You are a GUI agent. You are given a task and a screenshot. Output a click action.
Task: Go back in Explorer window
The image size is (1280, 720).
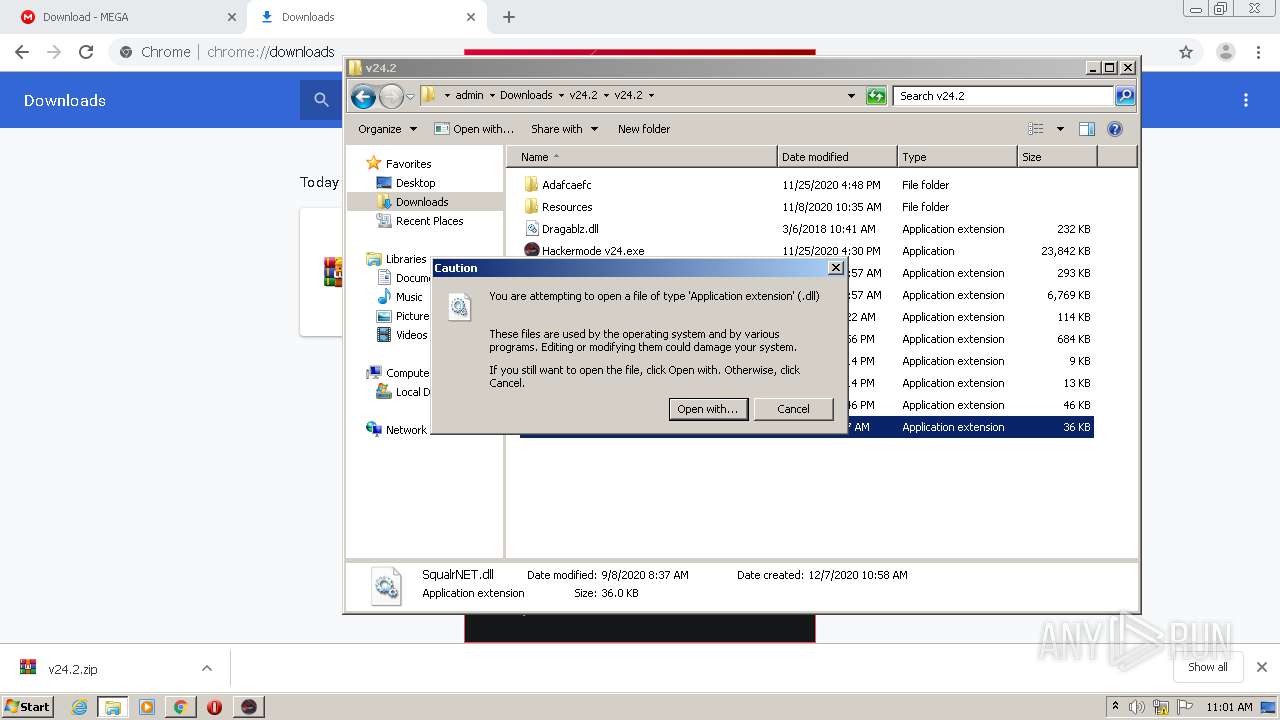[x=363, y=96]
